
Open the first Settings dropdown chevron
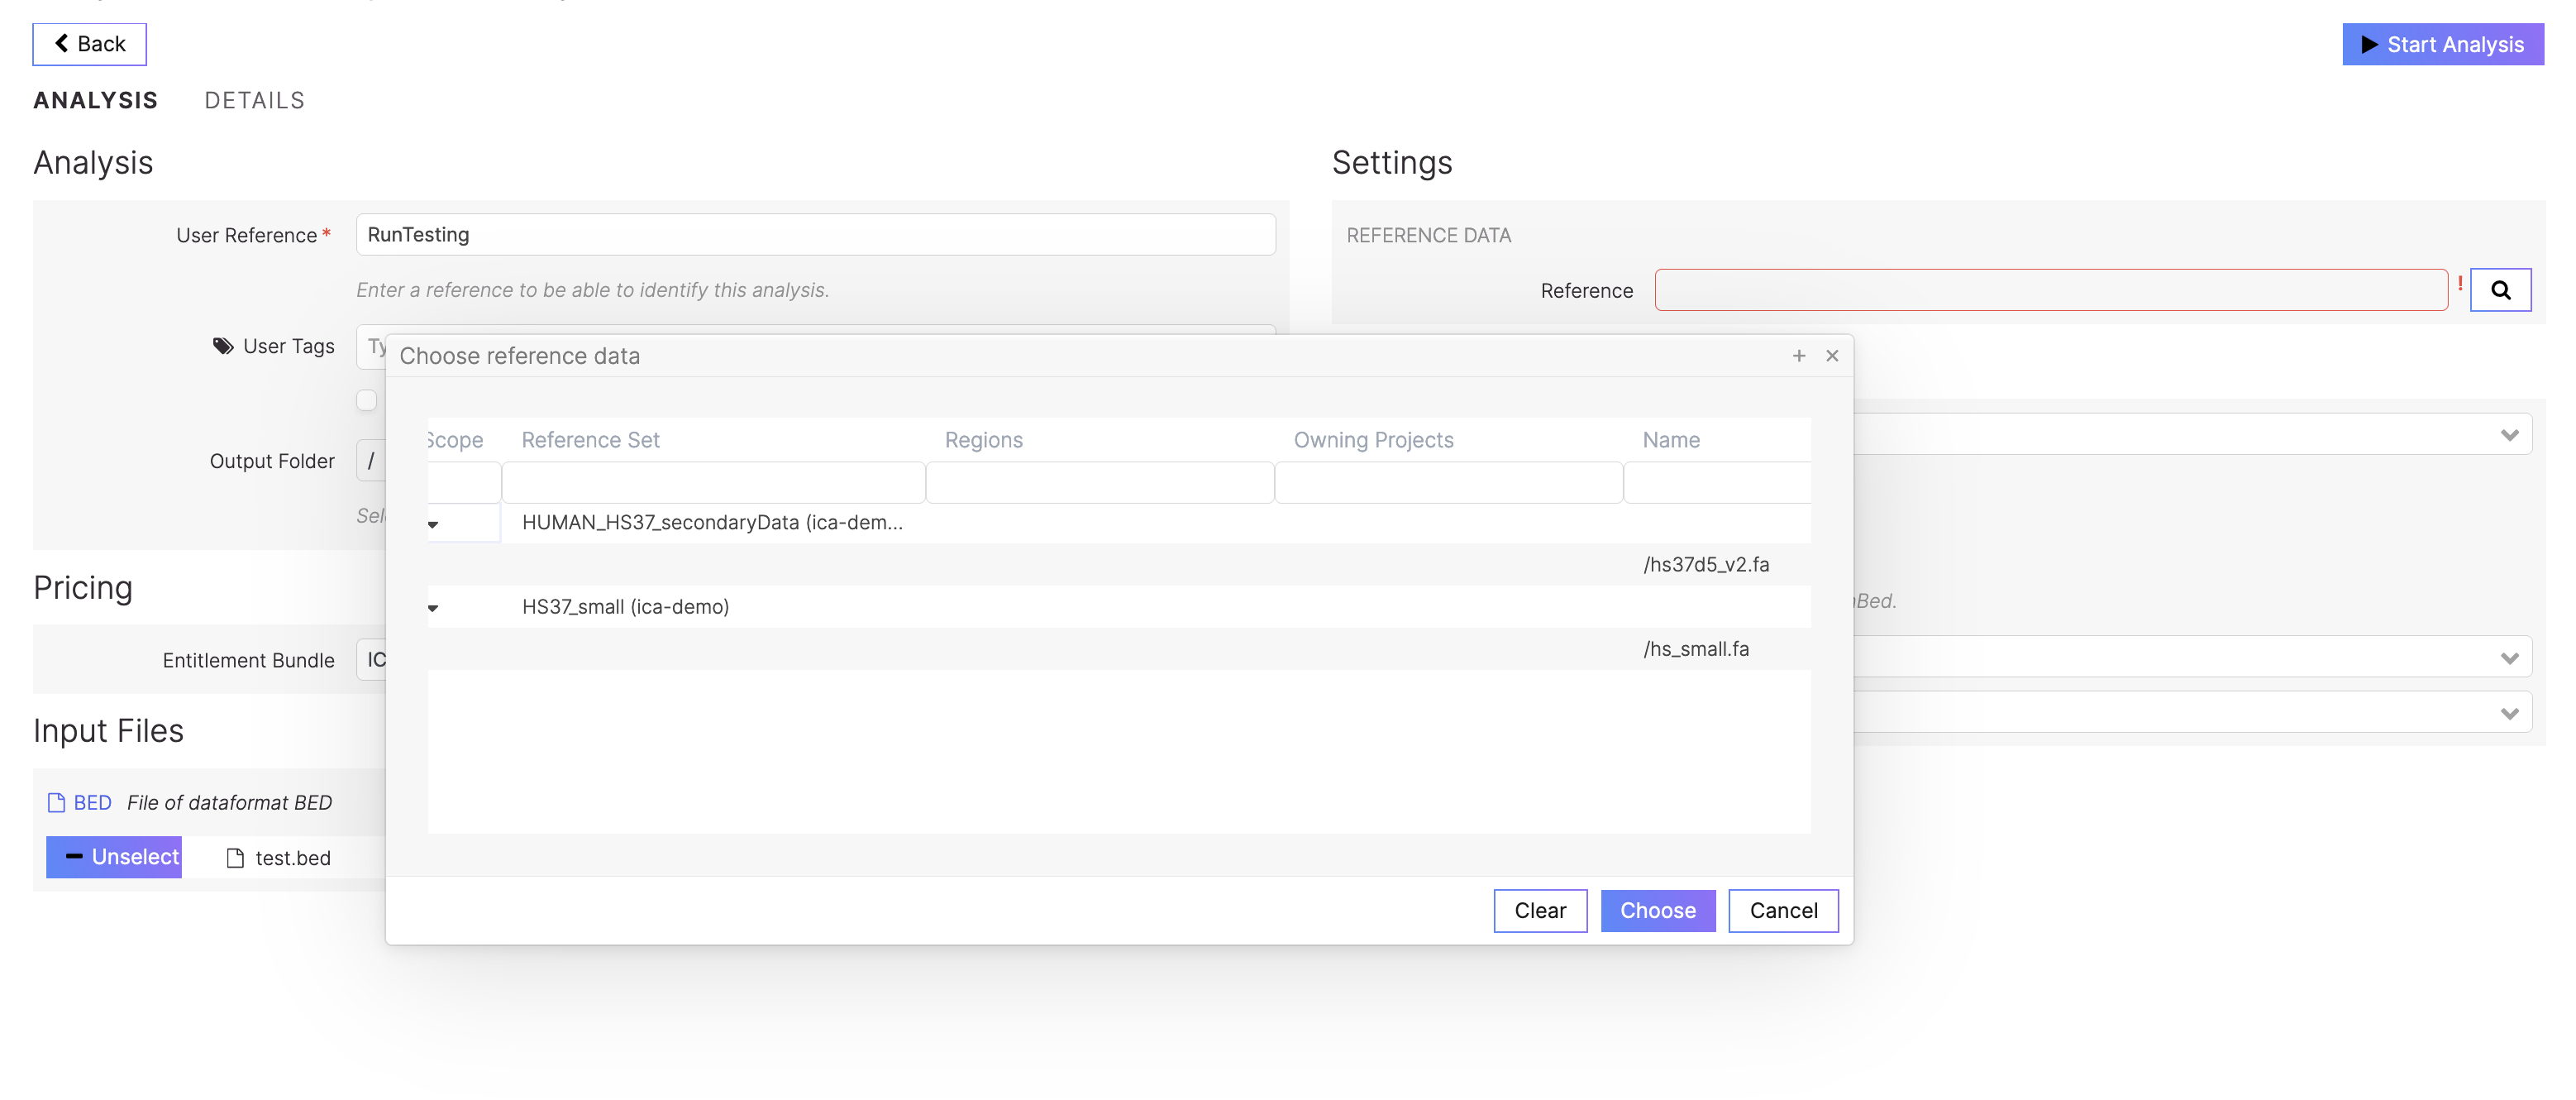tap(2508, 435)
